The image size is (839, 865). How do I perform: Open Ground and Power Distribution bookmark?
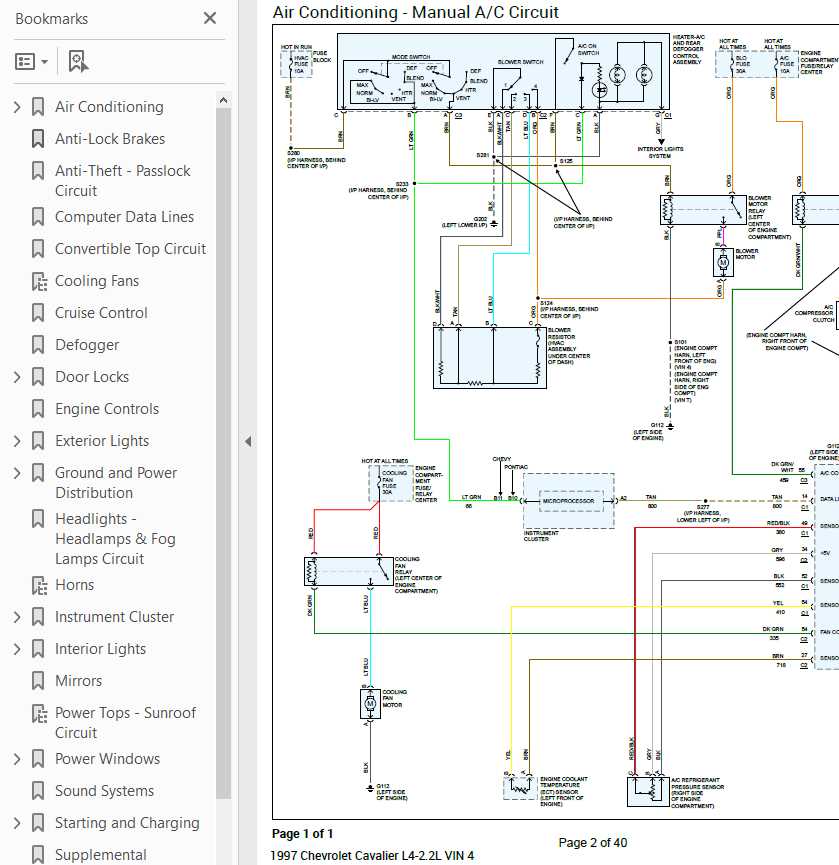(x=116, y=483)
